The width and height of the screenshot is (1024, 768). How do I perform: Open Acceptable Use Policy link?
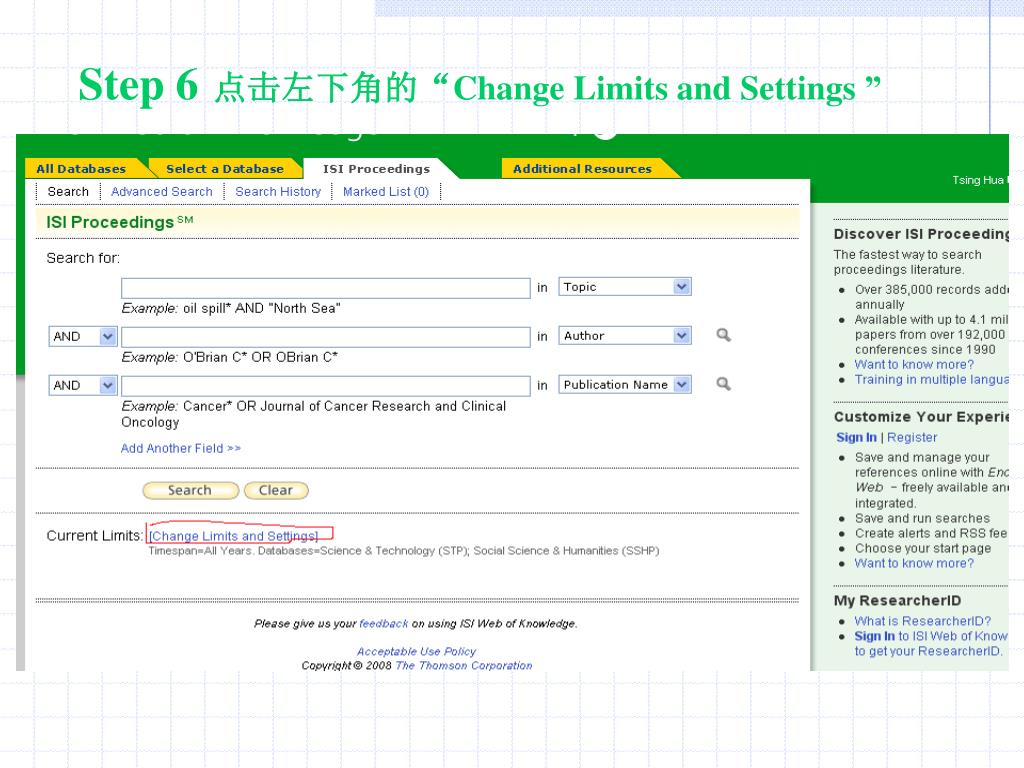point(416,651)
